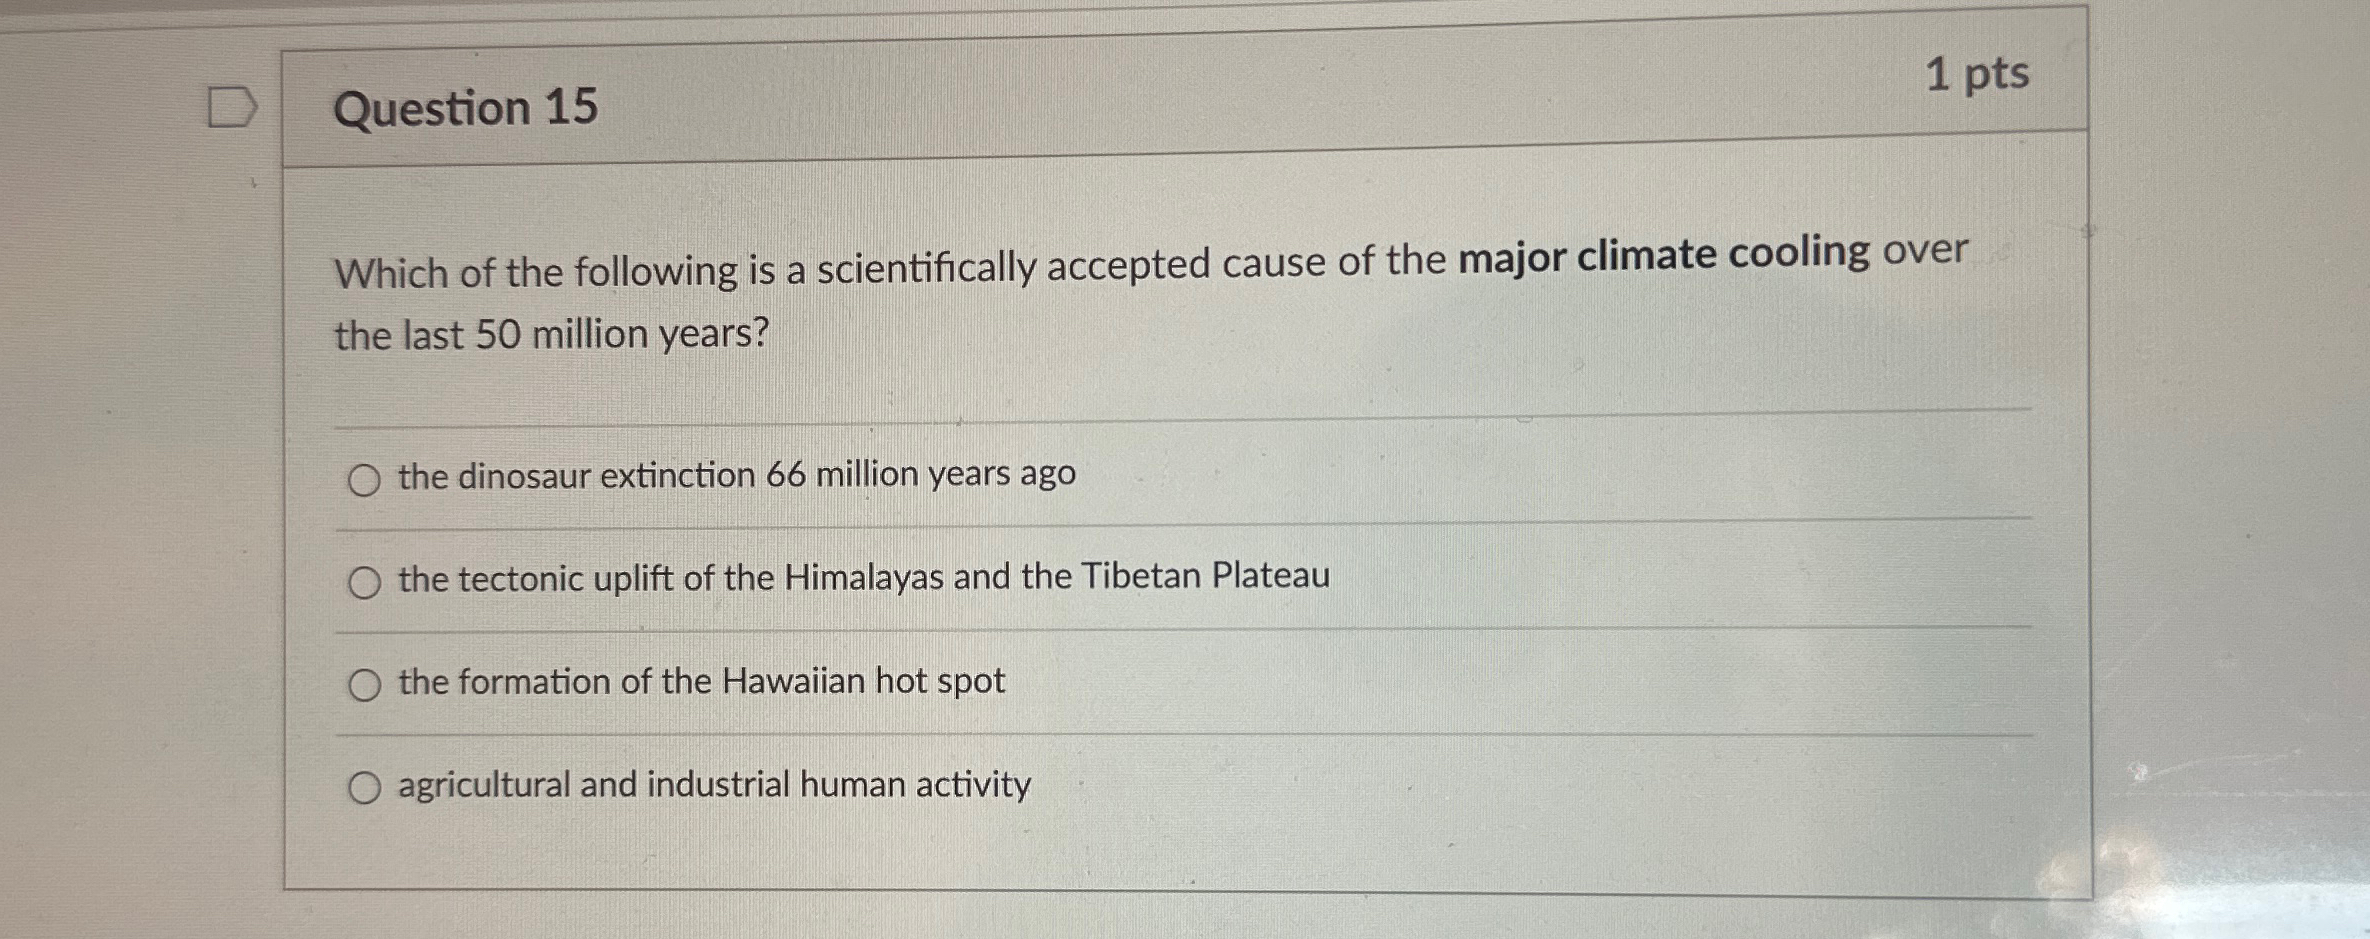Screen dimensions: 2370x939
Task: Click the last 50 million years text
Action: click(550, 334)
